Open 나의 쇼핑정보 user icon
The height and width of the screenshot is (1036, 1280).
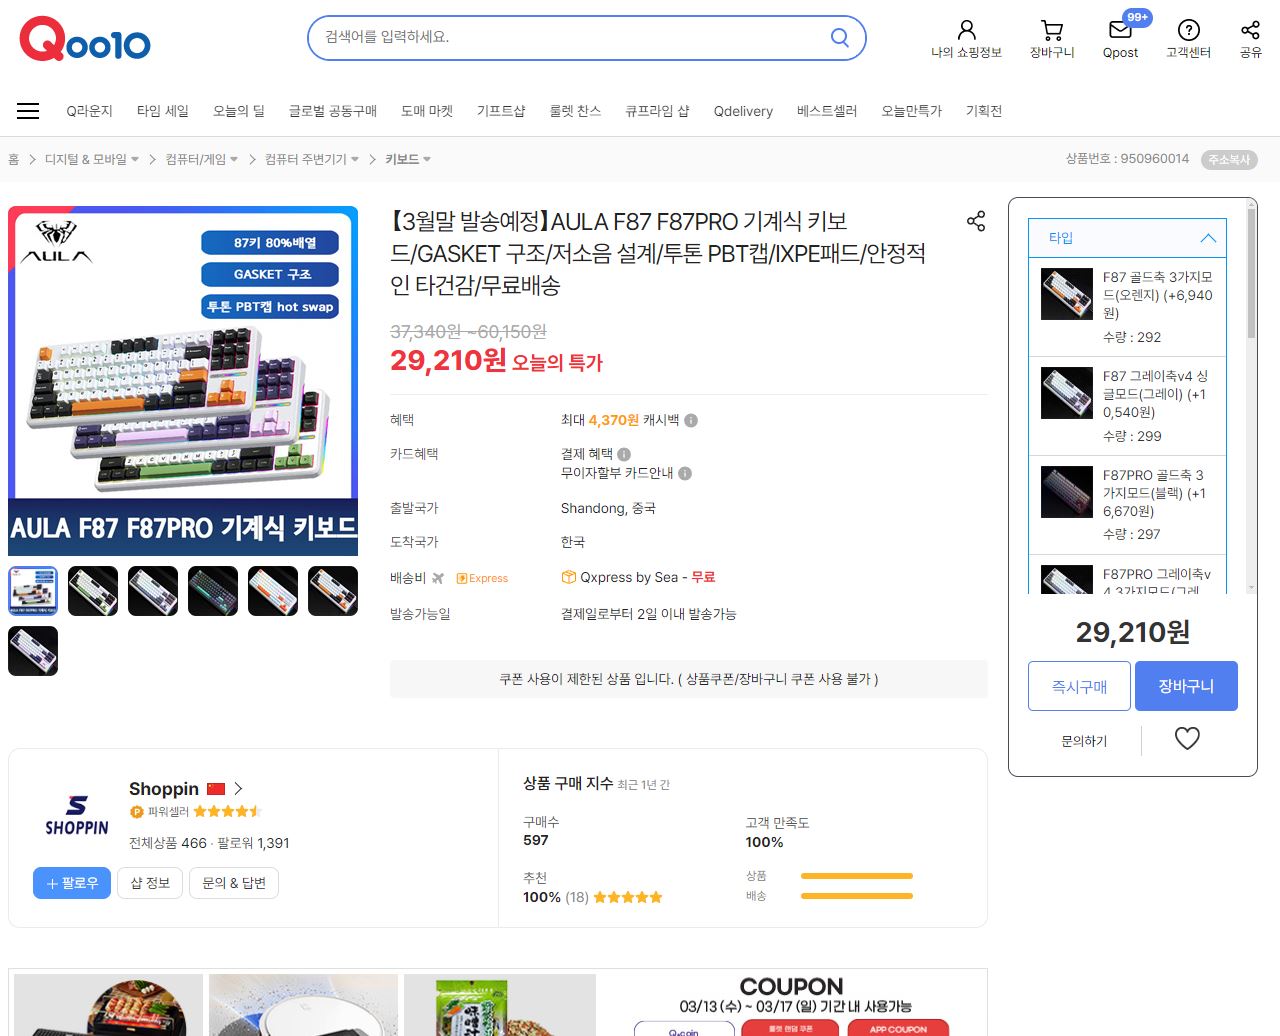(x=966, y=30)
